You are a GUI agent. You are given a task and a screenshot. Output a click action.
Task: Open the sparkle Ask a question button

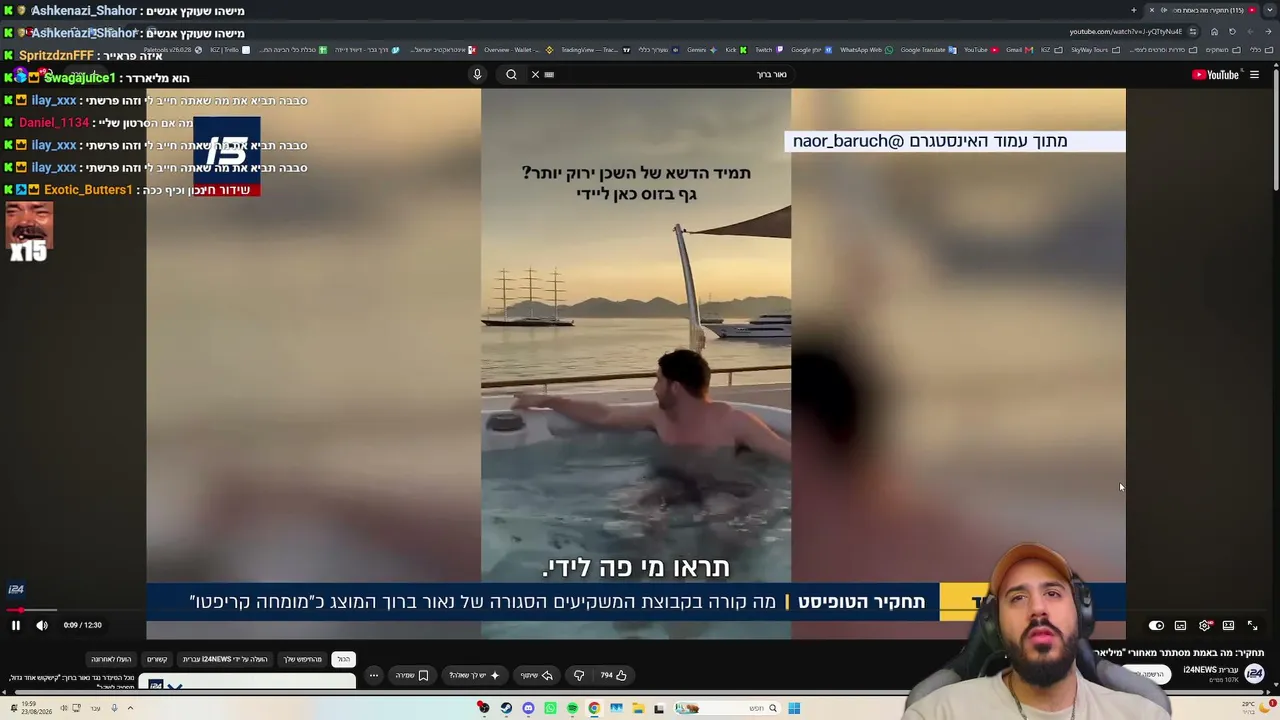[475, 675]
